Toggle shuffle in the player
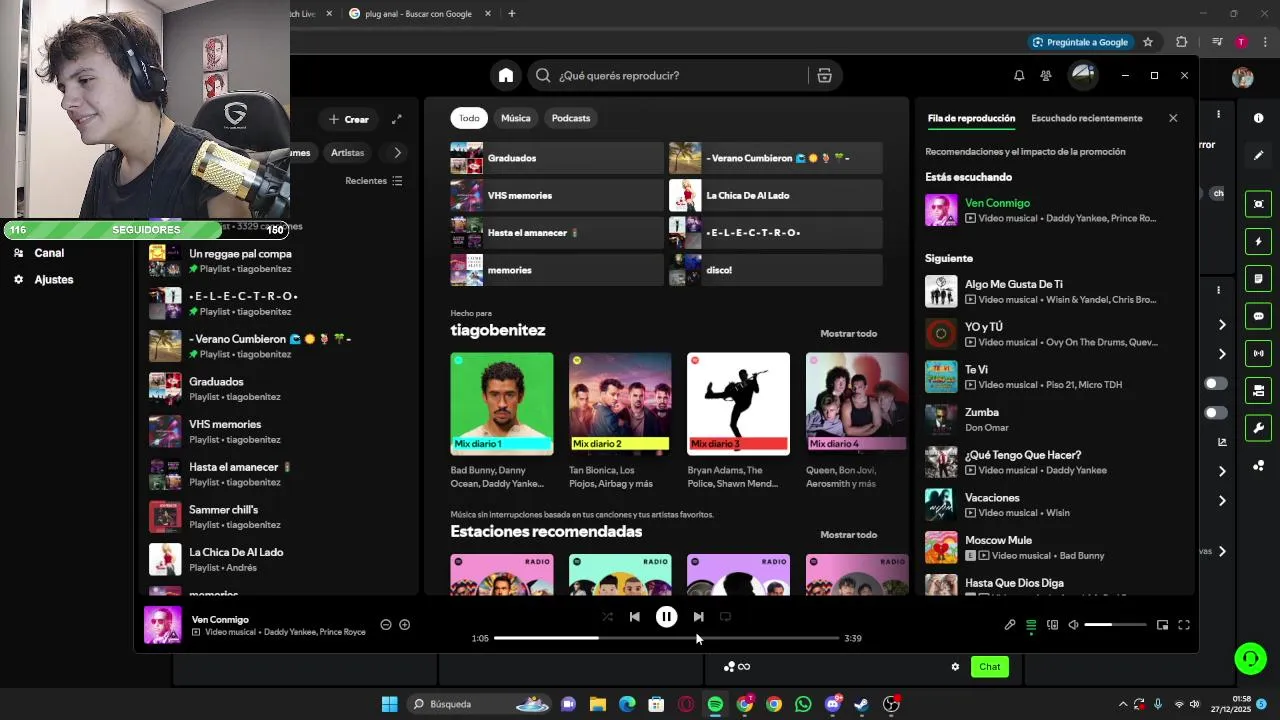The height and width of the screenshot is (720, 1280). 607,617
